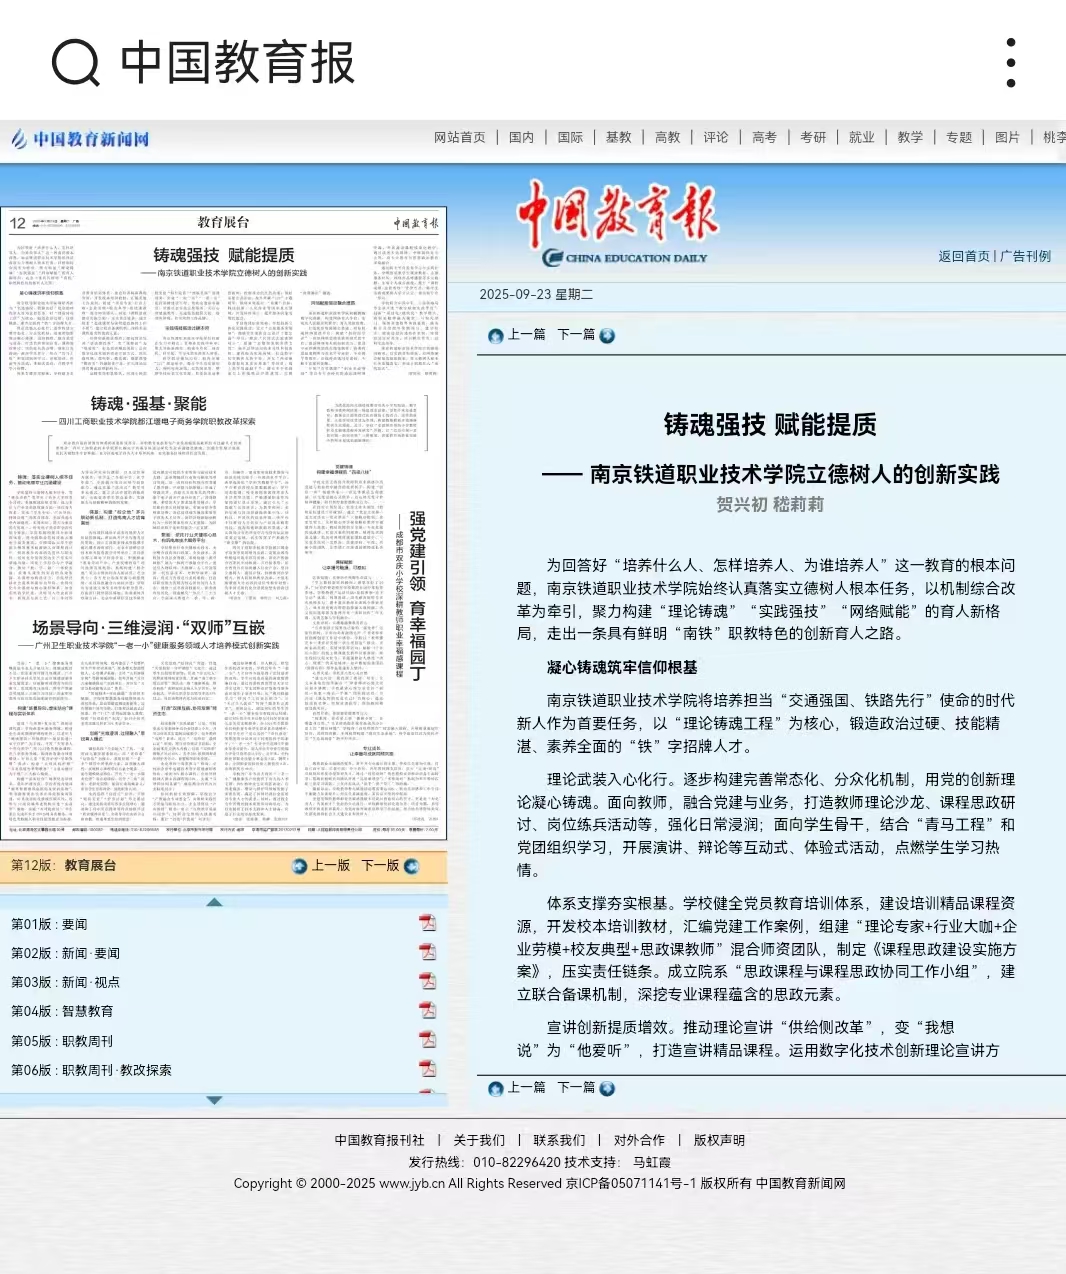Click 返回首页 link
This screenshot has width=1066, height=1274.
pos(964,256)
